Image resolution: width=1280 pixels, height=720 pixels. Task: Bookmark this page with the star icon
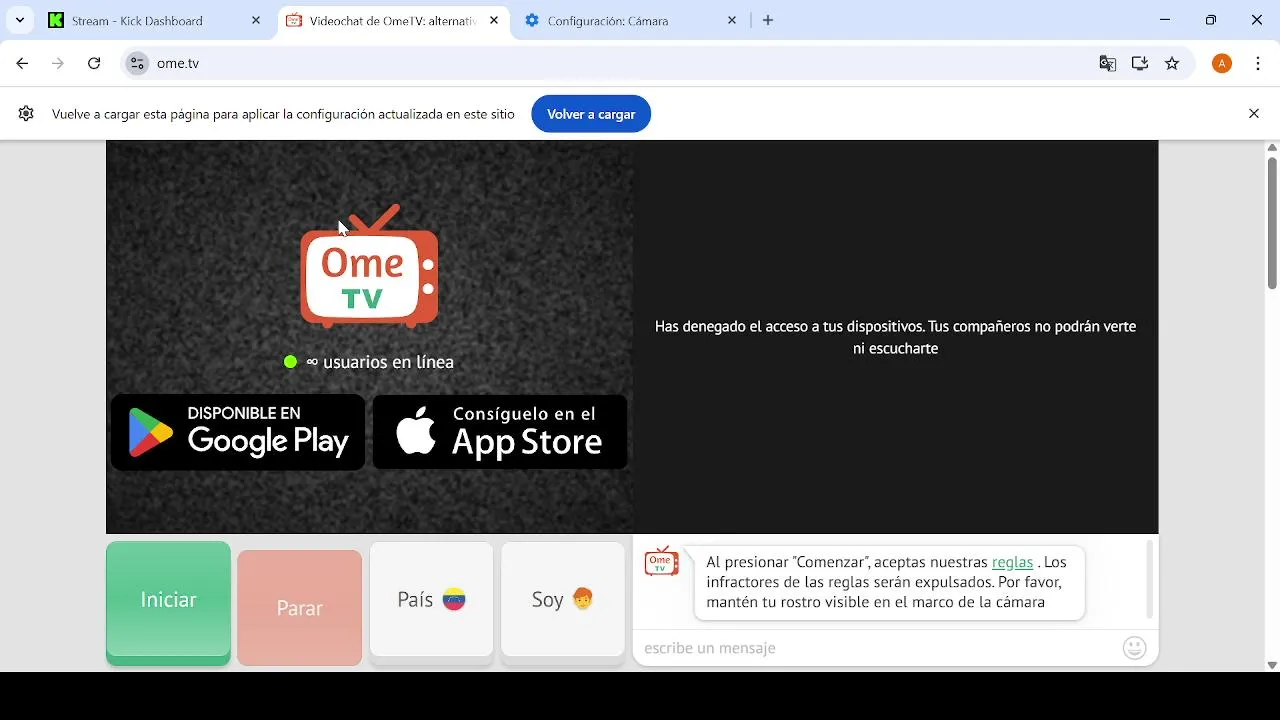click(1173, 64)
